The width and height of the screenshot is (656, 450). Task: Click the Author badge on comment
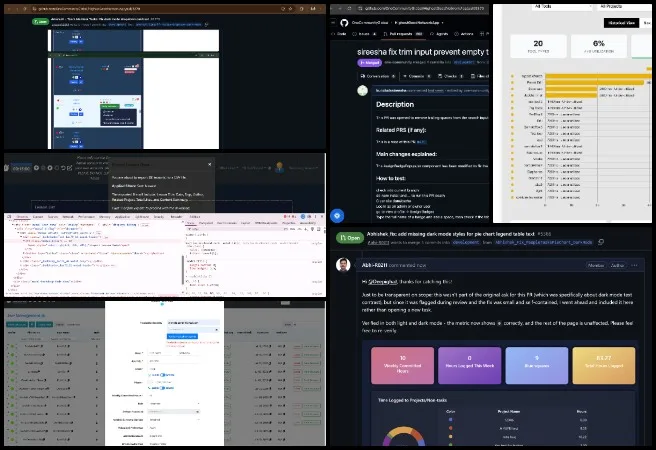617,265
